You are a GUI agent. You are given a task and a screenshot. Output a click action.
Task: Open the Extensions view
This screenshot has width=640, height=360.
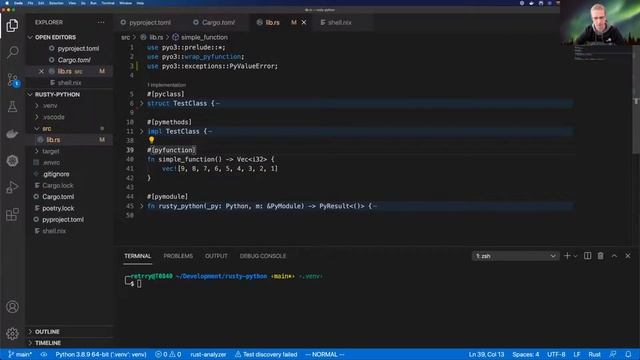coord(12,214)
